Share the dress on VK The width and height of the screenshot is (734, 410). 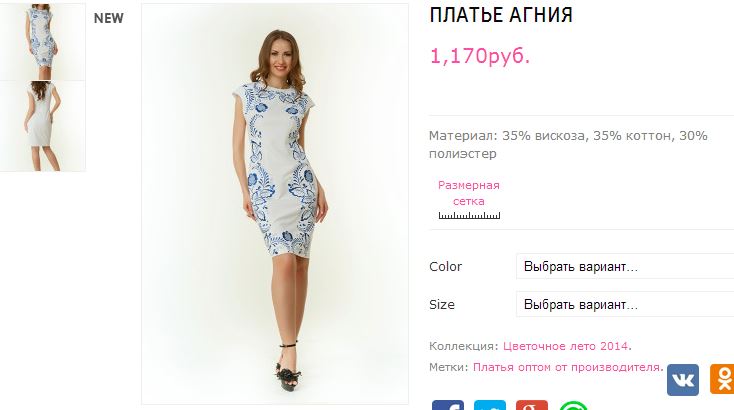(683, 380)
